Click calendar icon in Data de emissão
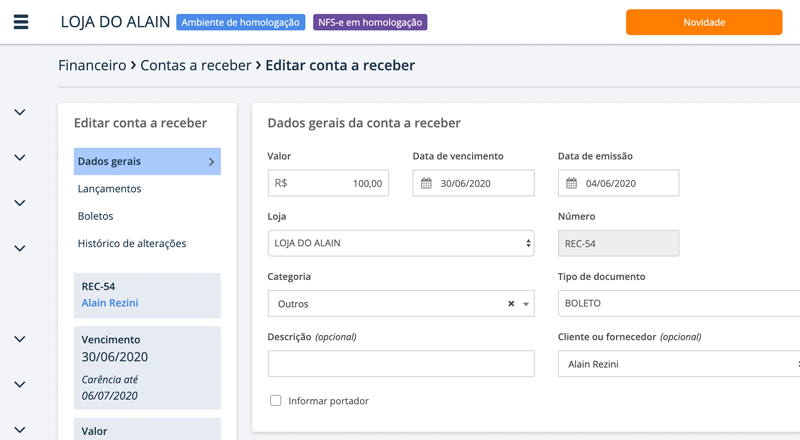This screenshot has width=800, height=440. tap(571, 184)
